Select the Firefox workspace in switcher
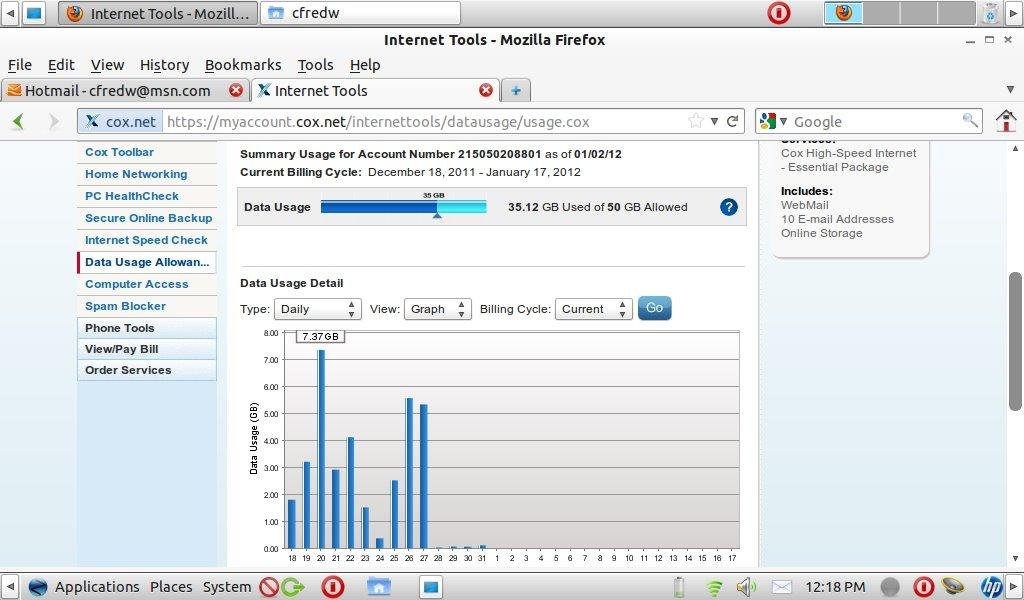Screen dimensions: 1024x600 pyautogui.click(x=843, y=13)
